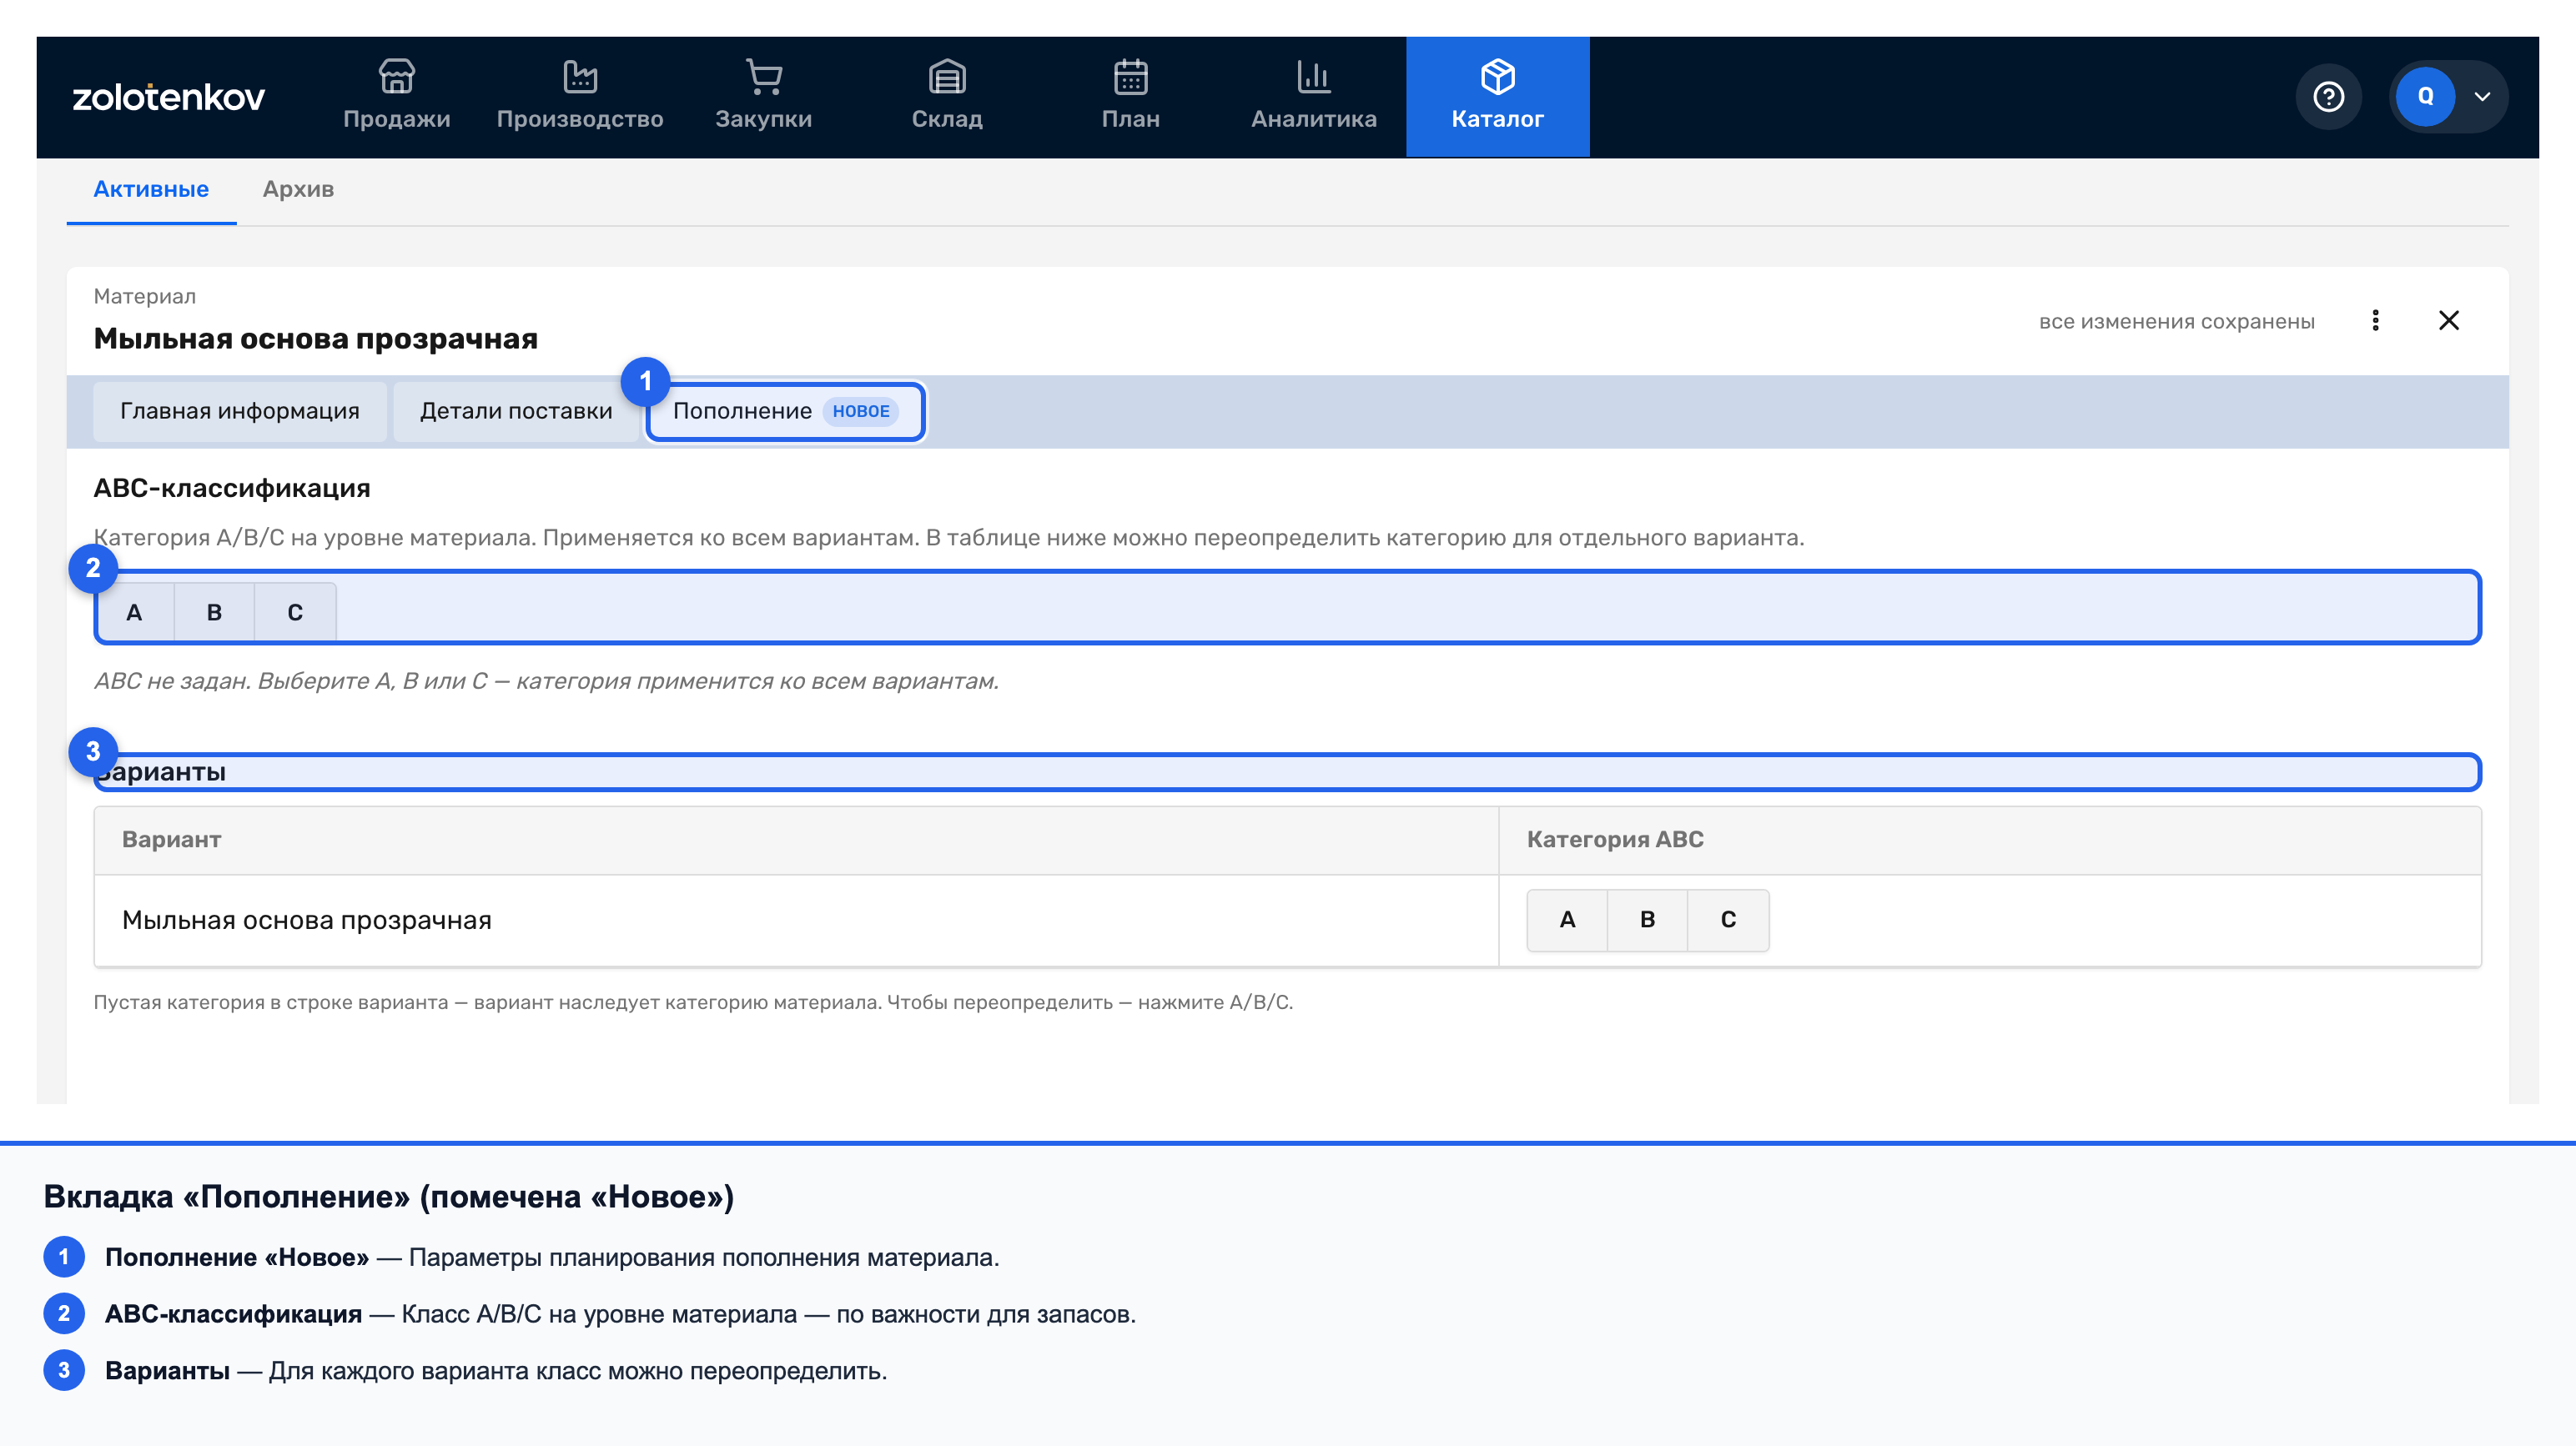The width and height of the screenshot is (2576, 1446).
Task: Open the help question-mark icon
Action: [2329, 97]
